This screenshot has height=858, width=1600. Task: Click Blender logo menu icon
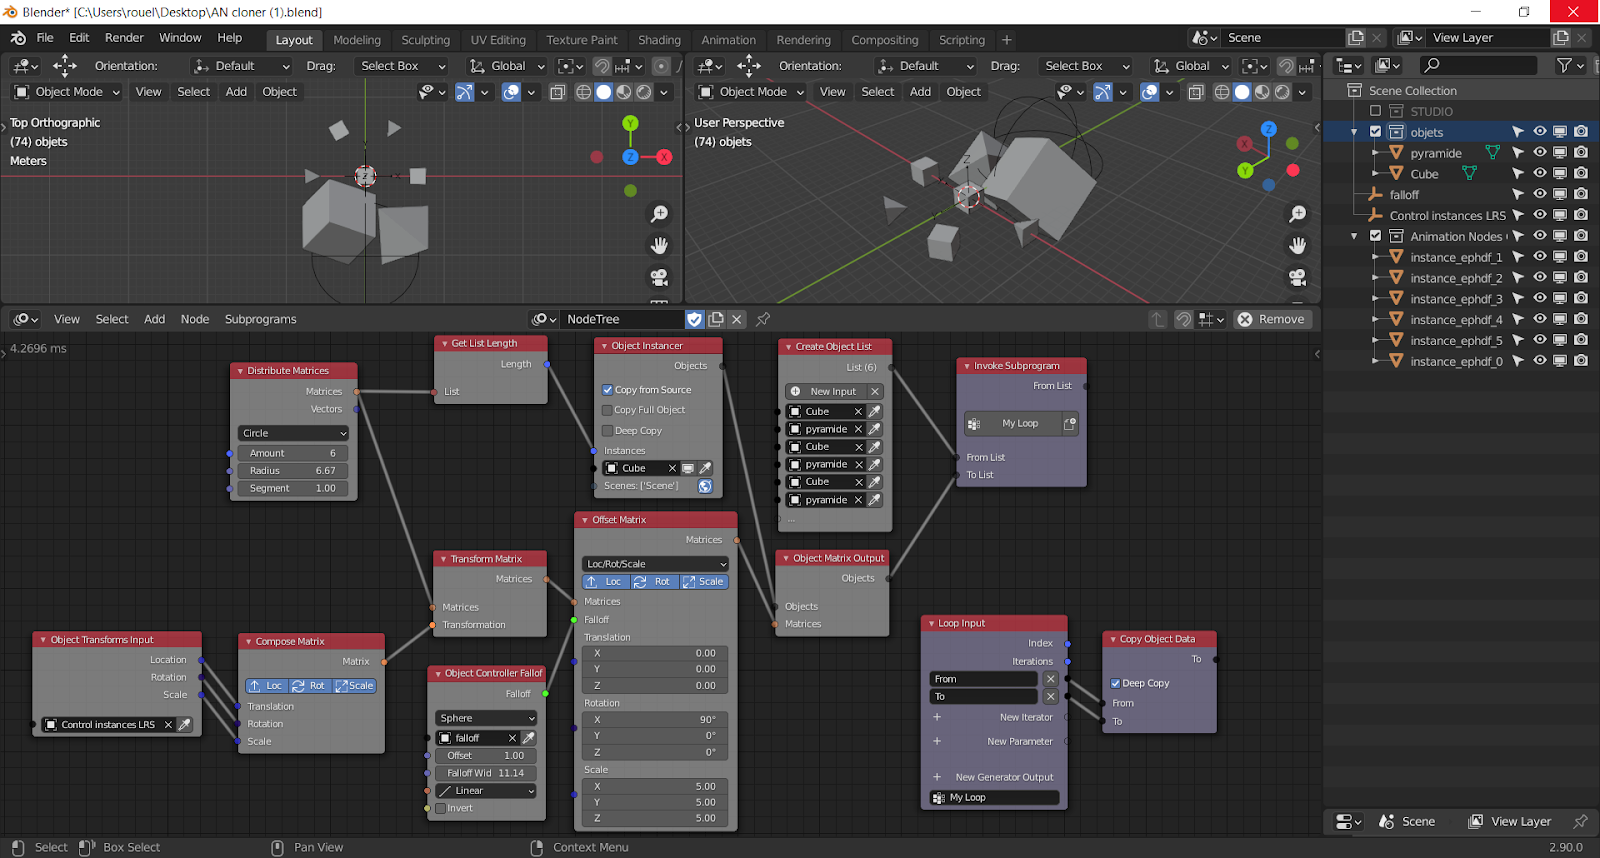[18, 38]
